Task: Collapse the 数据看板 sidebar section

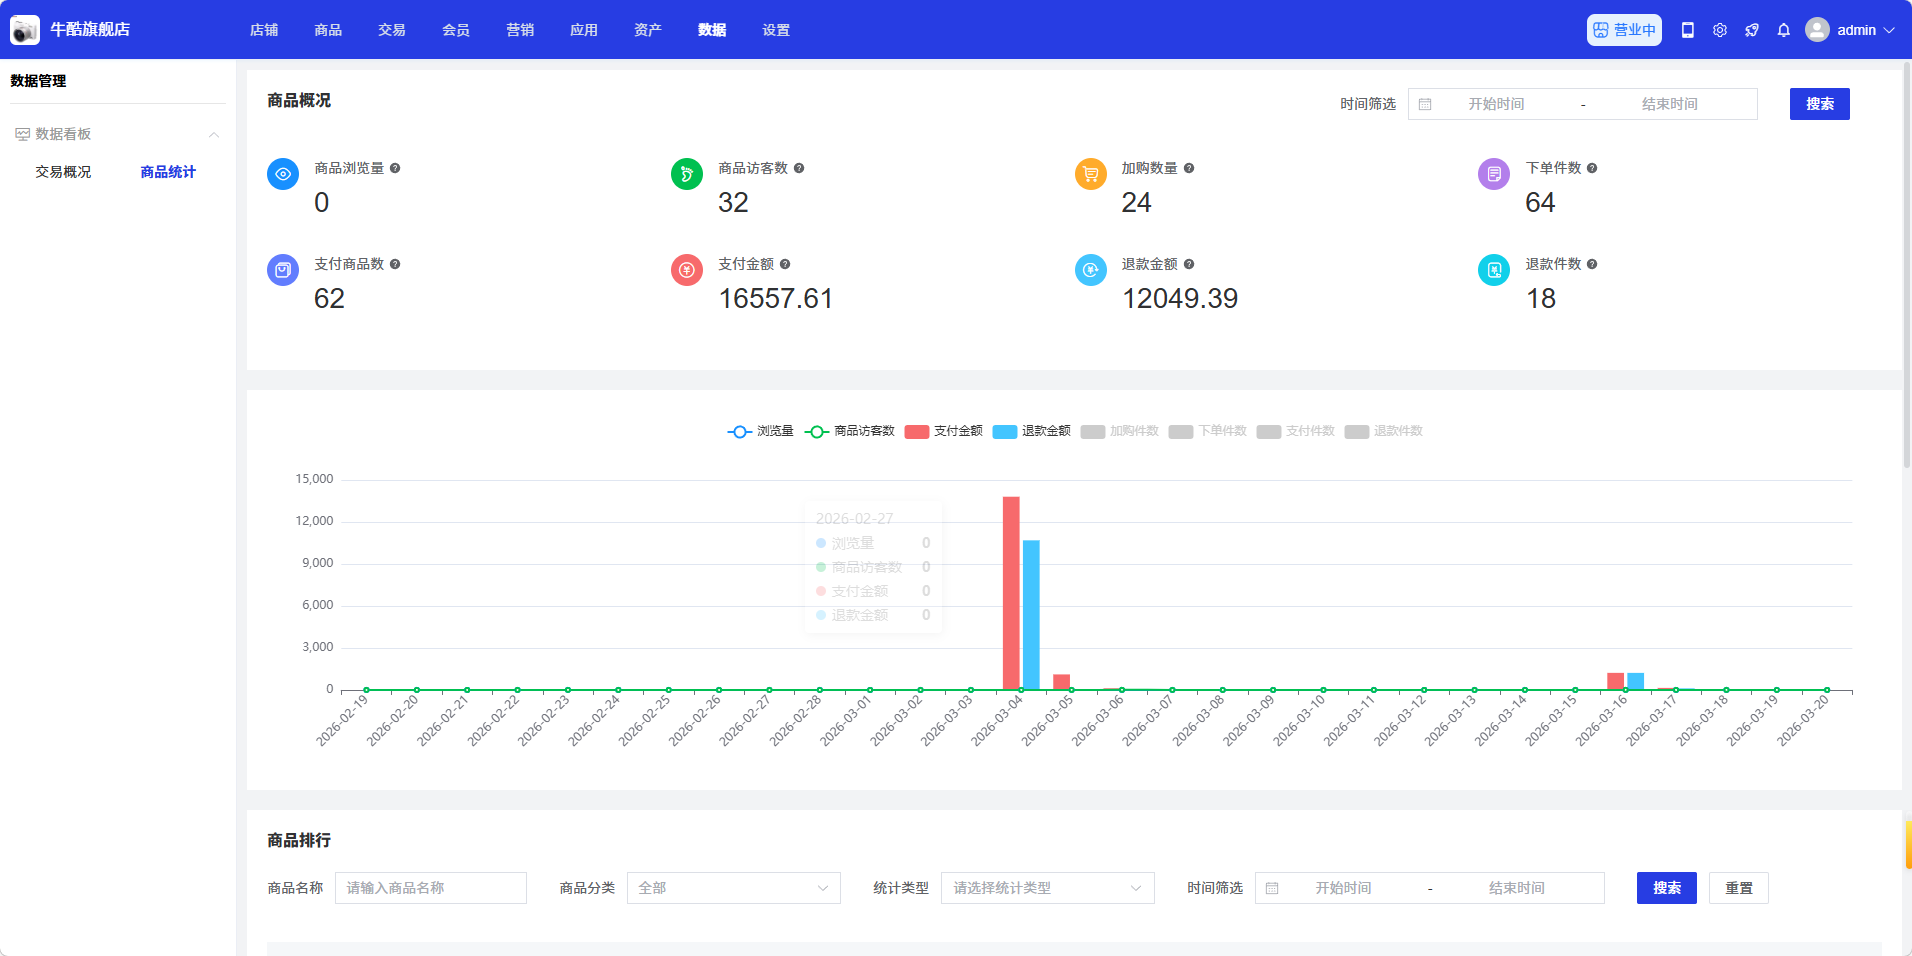Action: [213, 134]
